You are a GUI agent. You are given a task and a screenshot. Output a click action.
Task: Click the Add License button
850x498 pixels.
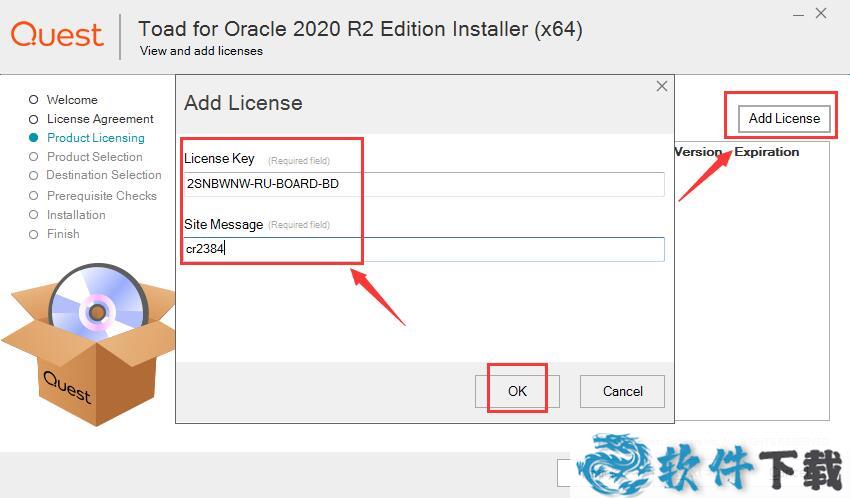784,118
